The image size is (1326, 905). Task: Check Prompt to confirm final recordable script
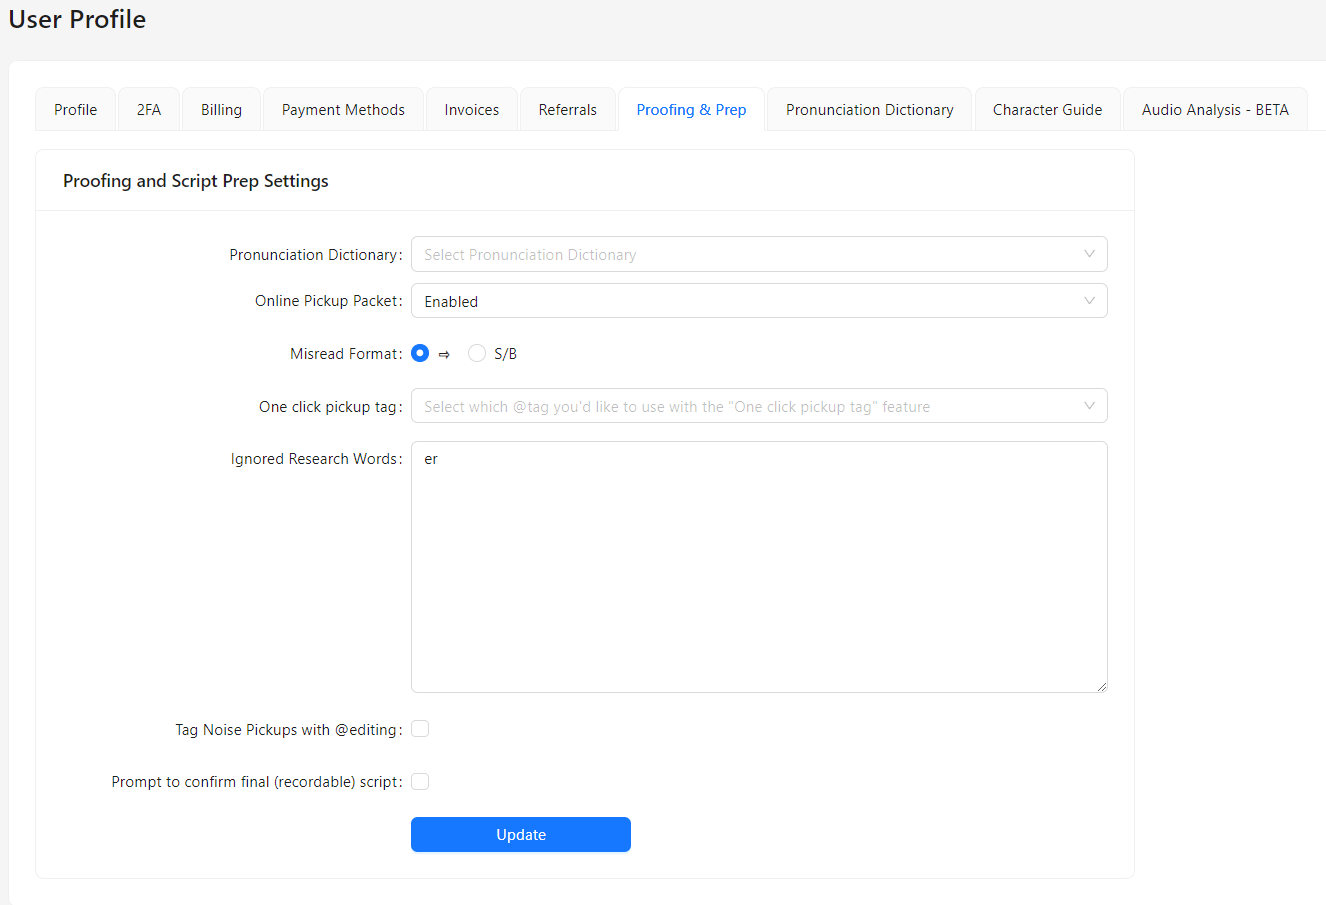(x=419, y=781)
